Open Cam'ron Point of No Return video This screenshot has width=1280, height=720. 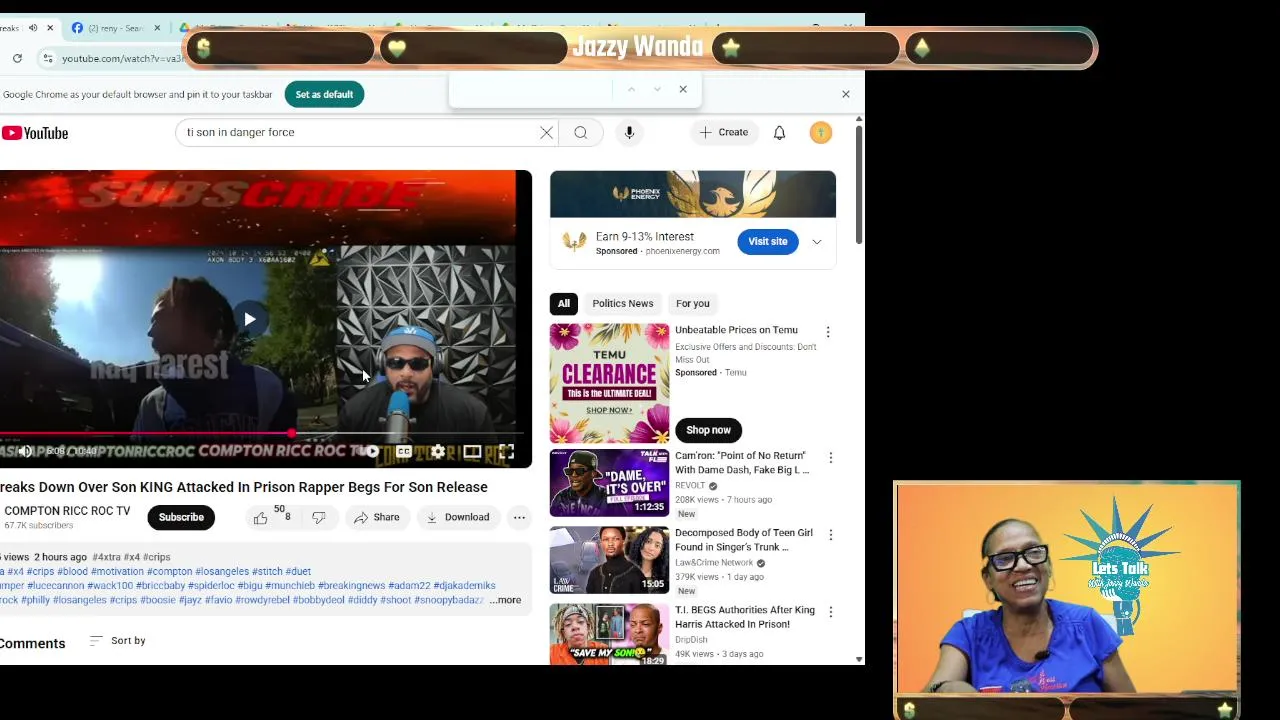(609, 483)
